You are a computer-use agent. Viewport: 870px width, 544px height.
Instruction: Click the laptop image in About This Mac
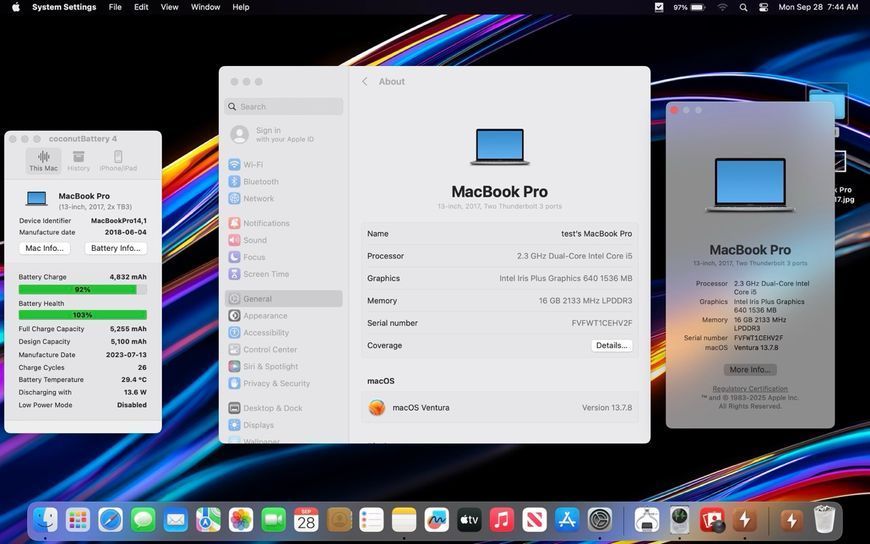[750, 185]
